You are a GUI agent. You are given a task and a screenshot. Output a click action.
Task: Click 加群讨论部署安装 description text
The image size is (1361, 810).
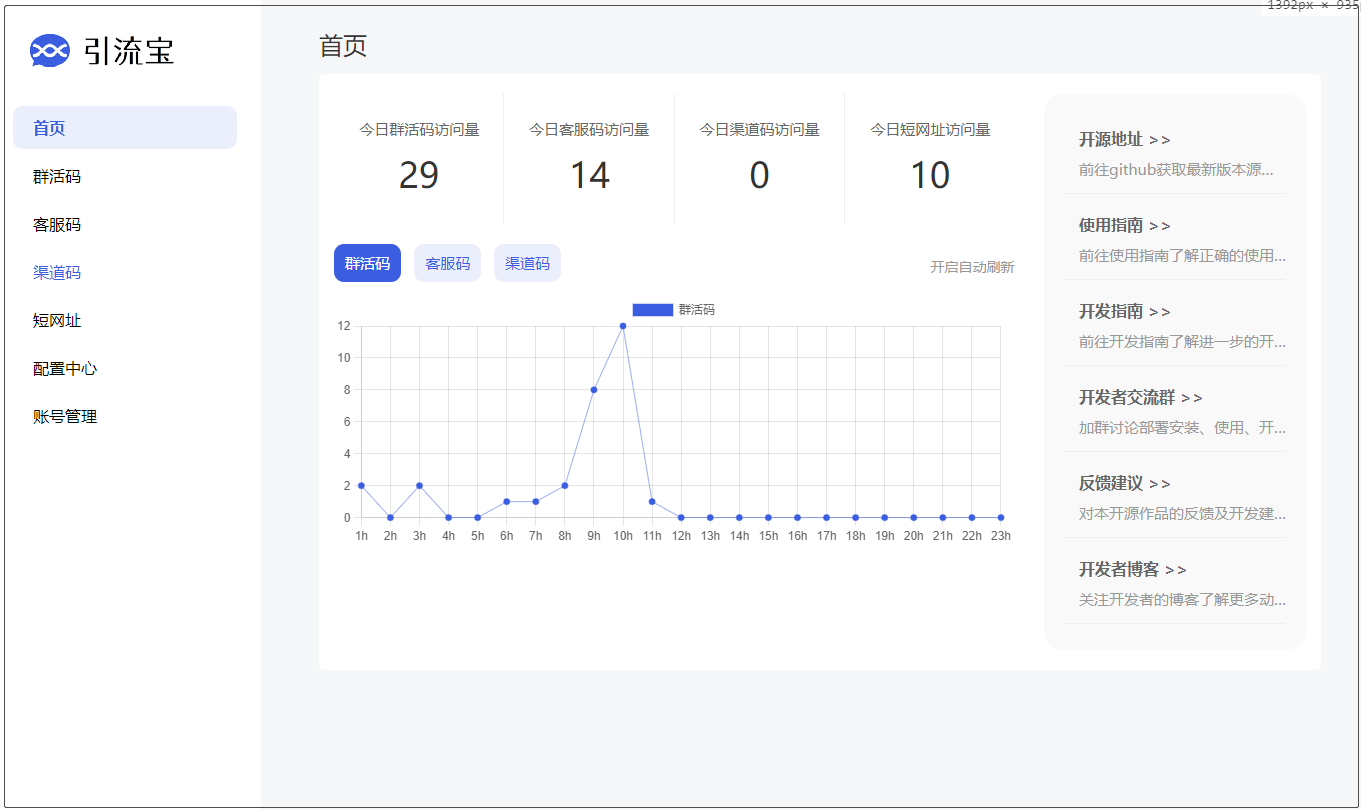point(1182,428)
